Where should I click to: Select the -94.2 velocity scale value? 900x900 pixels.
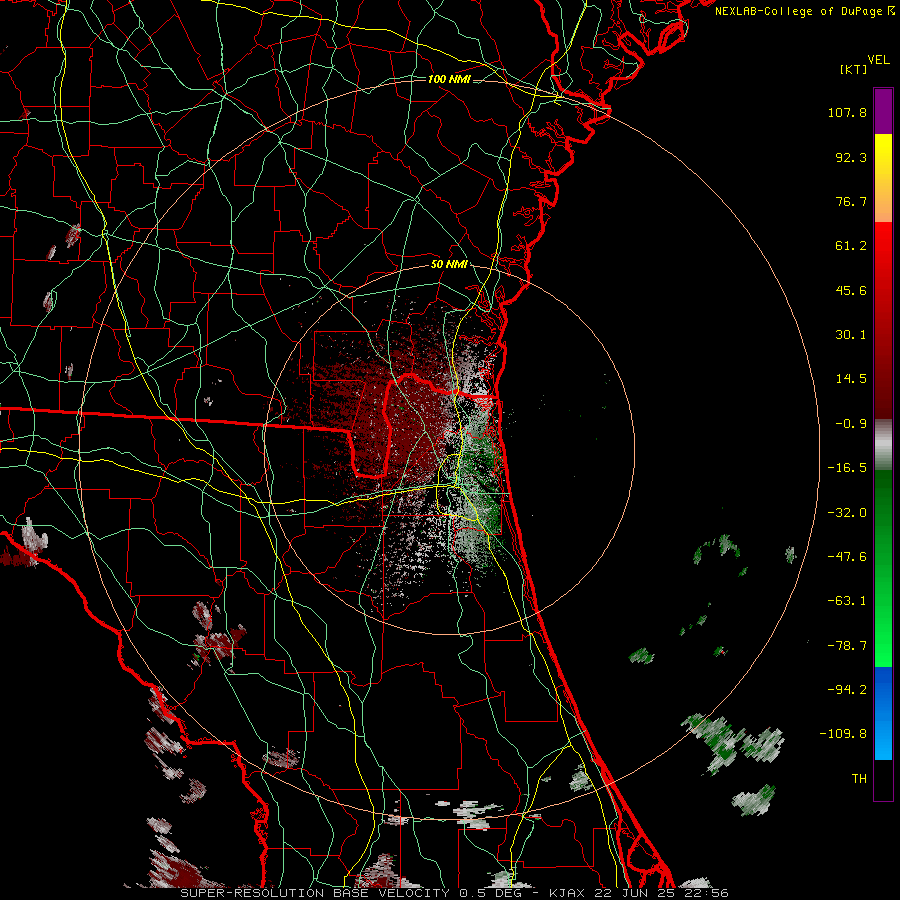click(847, 690)
